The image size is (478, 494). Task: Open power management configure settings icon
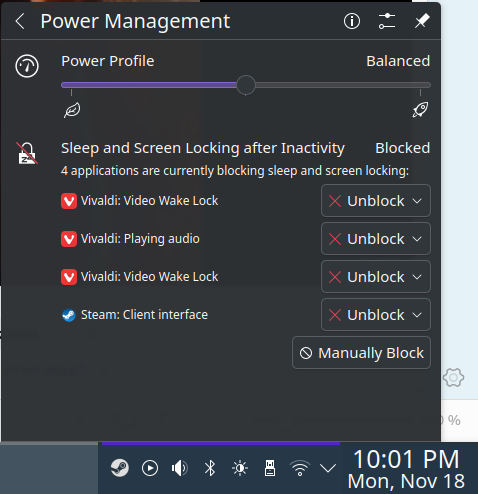[387, 21]
